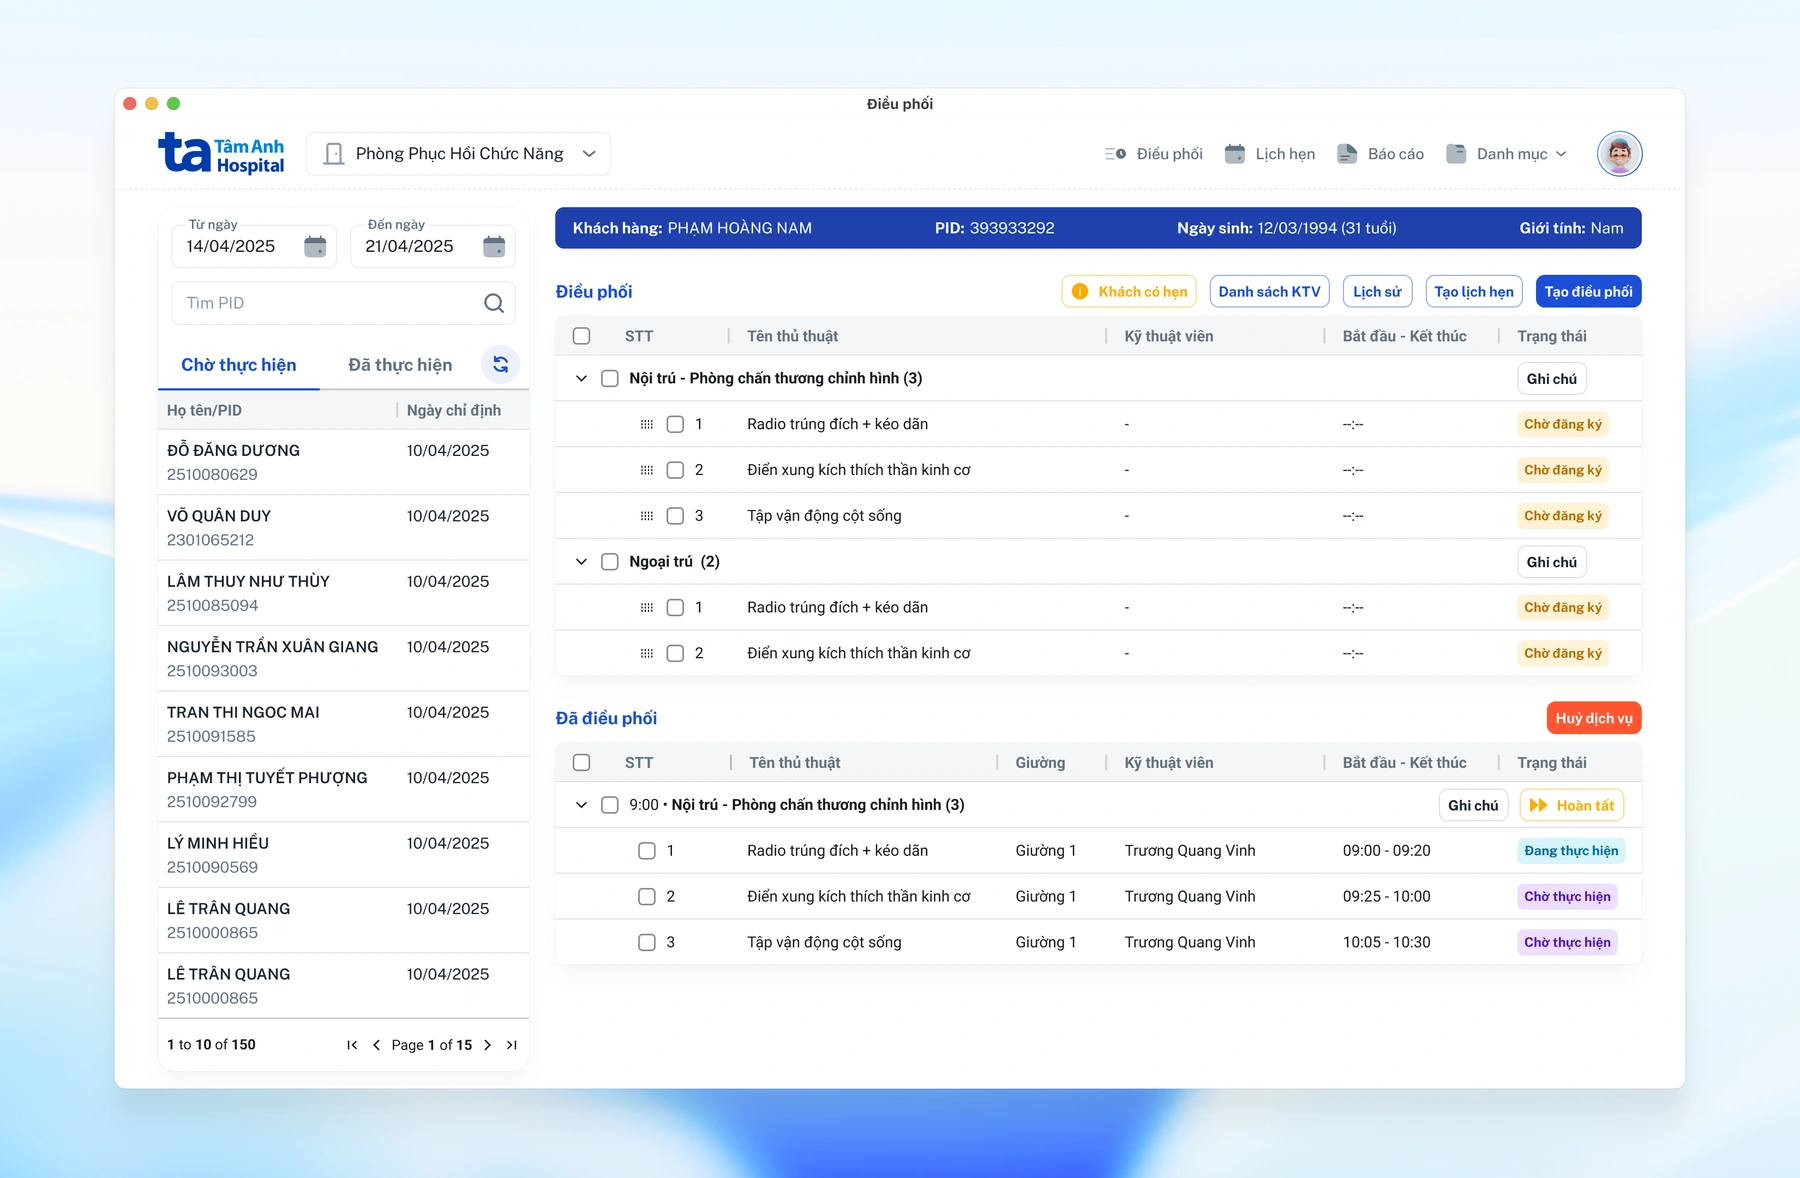The image size is (1800, 1178).
Task: Check Nội trú row 2 Điển xung kích
Action: click(675, 470)
